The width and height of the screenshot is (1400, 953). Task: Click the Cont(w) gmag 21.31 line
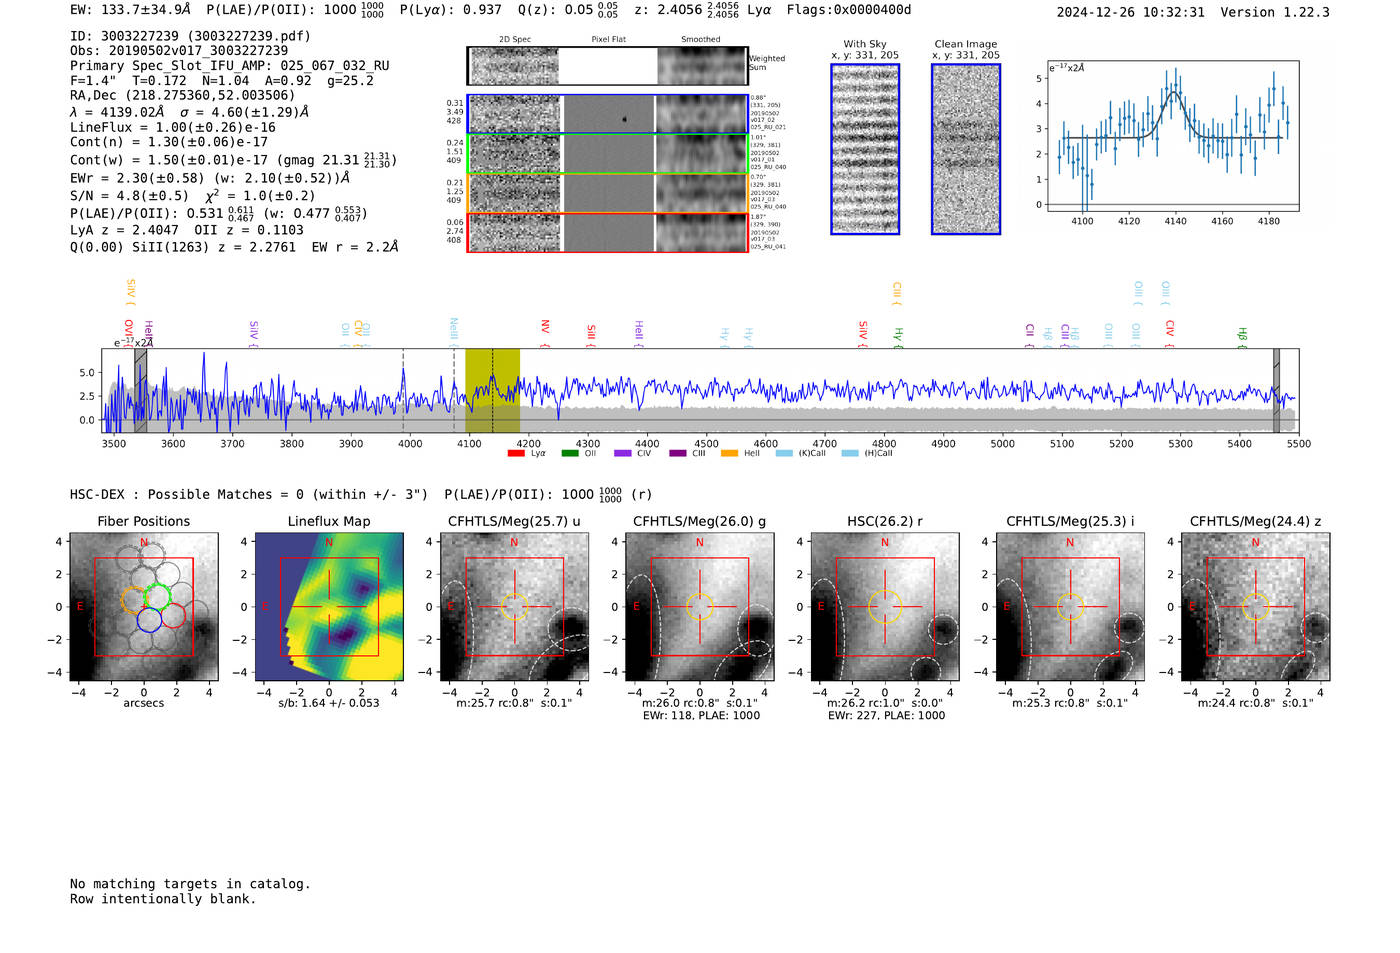(233, 160)
